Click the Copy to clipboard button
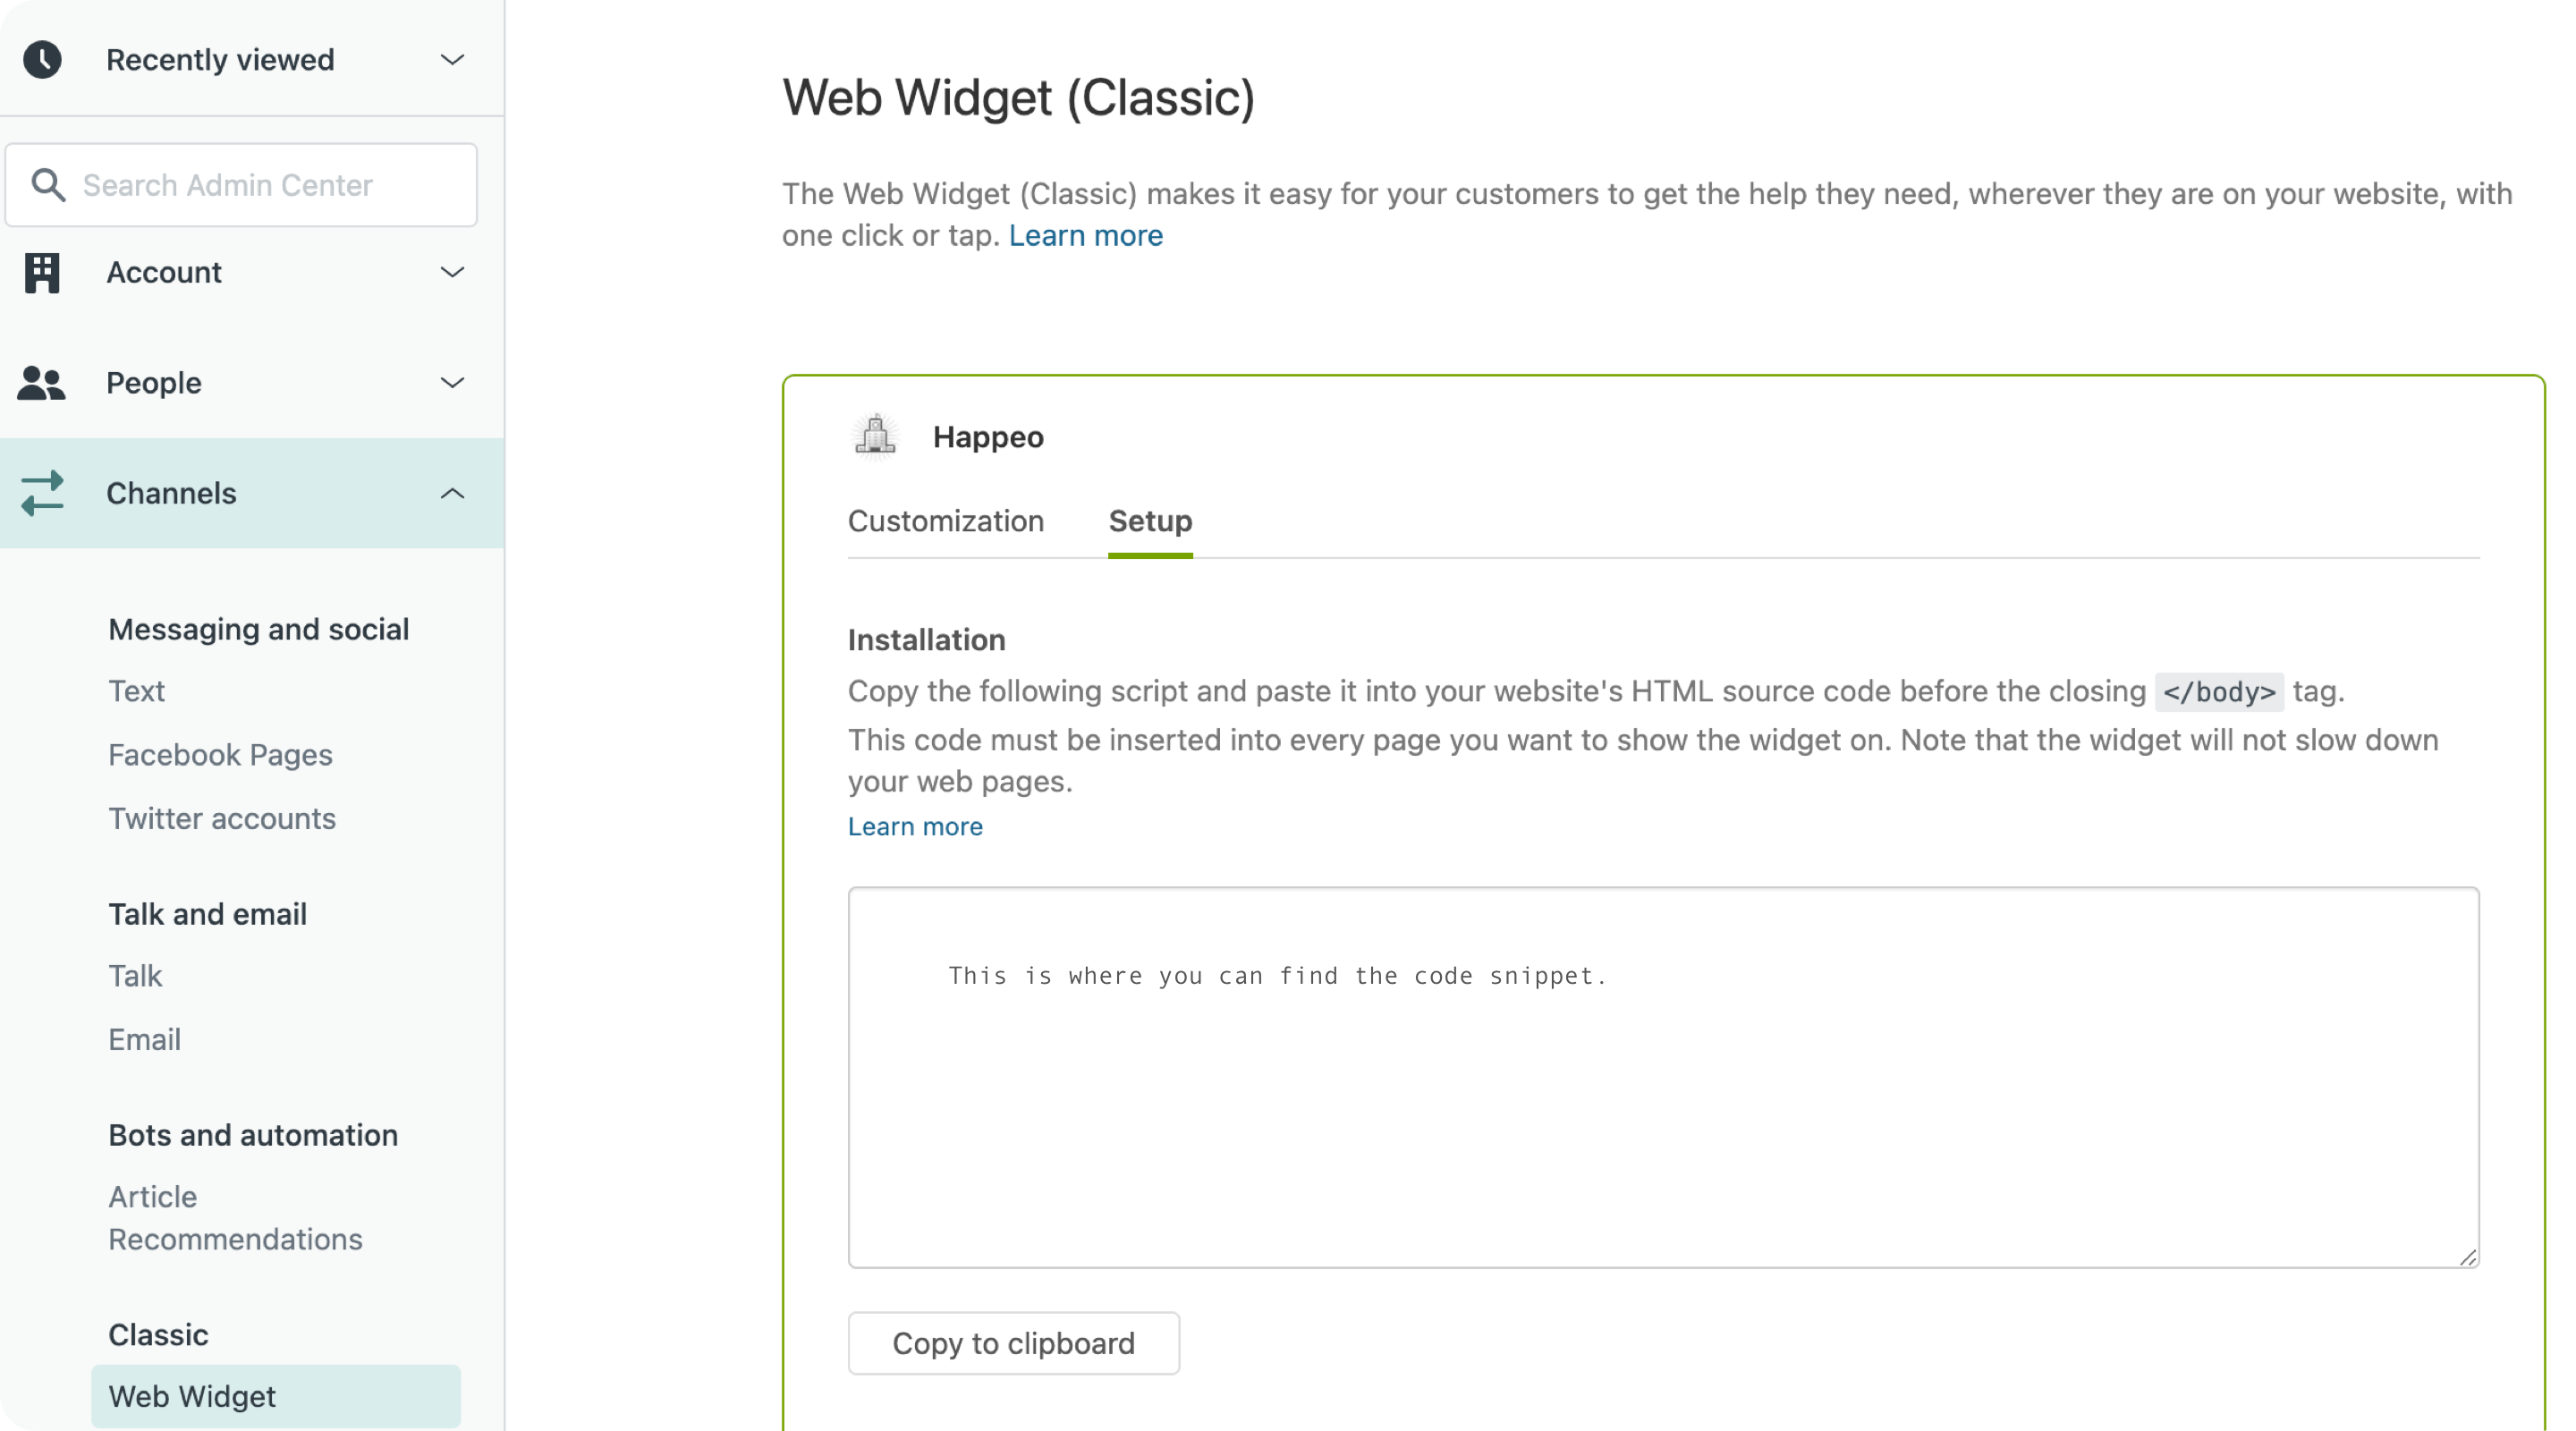The image size is (2576, 1431). pyautogui.click(x=1013, y=1343)
